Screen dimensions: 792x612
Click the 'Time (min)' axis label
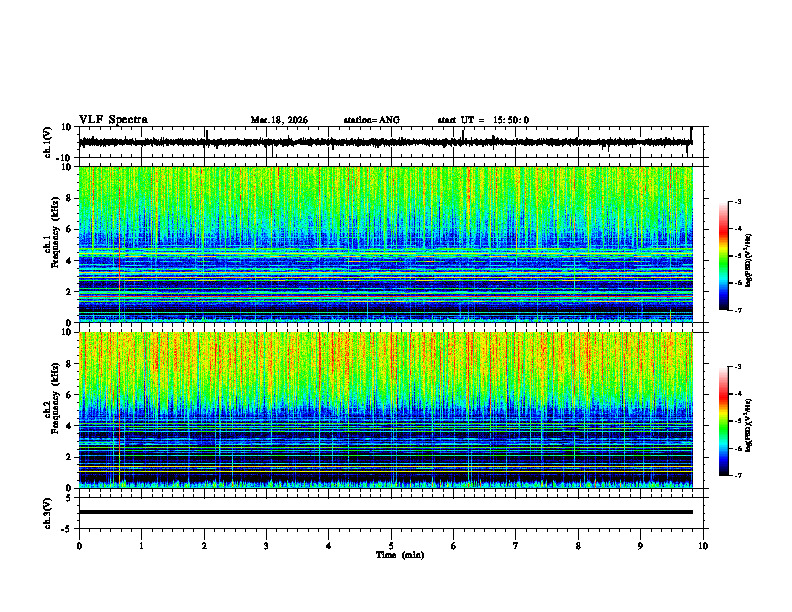pyautogui.click(x=400, y=555)
